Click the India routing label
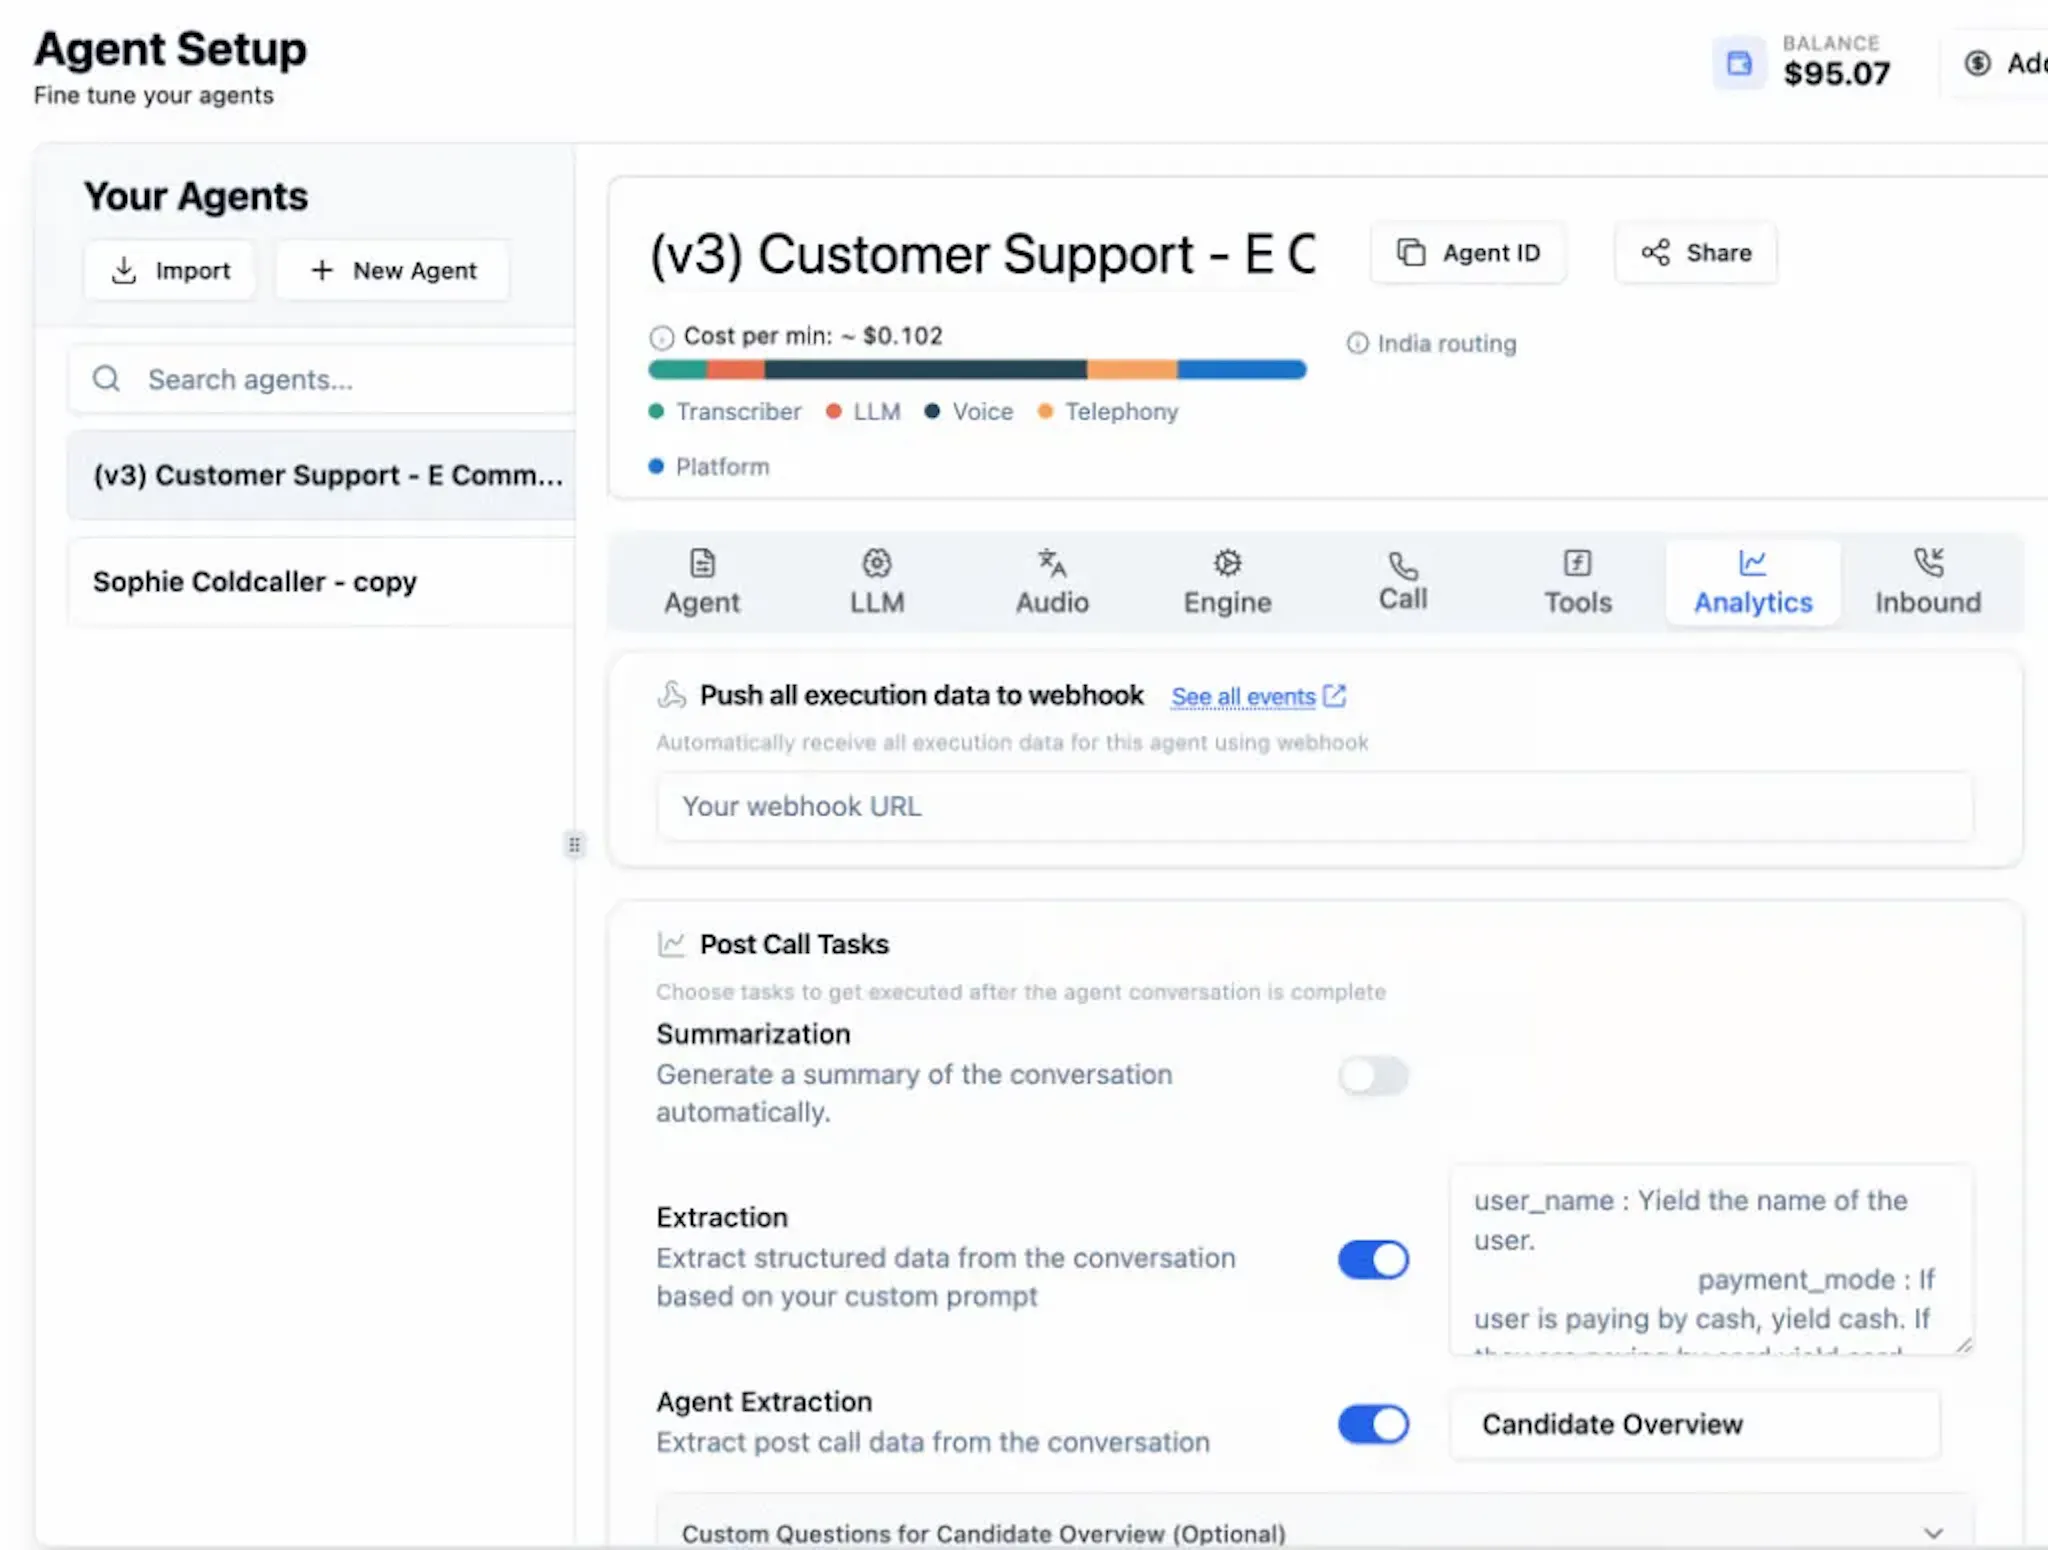Image resolution: width=2048 pixels, height=1550 pixels. click(x=1446, y=343)
